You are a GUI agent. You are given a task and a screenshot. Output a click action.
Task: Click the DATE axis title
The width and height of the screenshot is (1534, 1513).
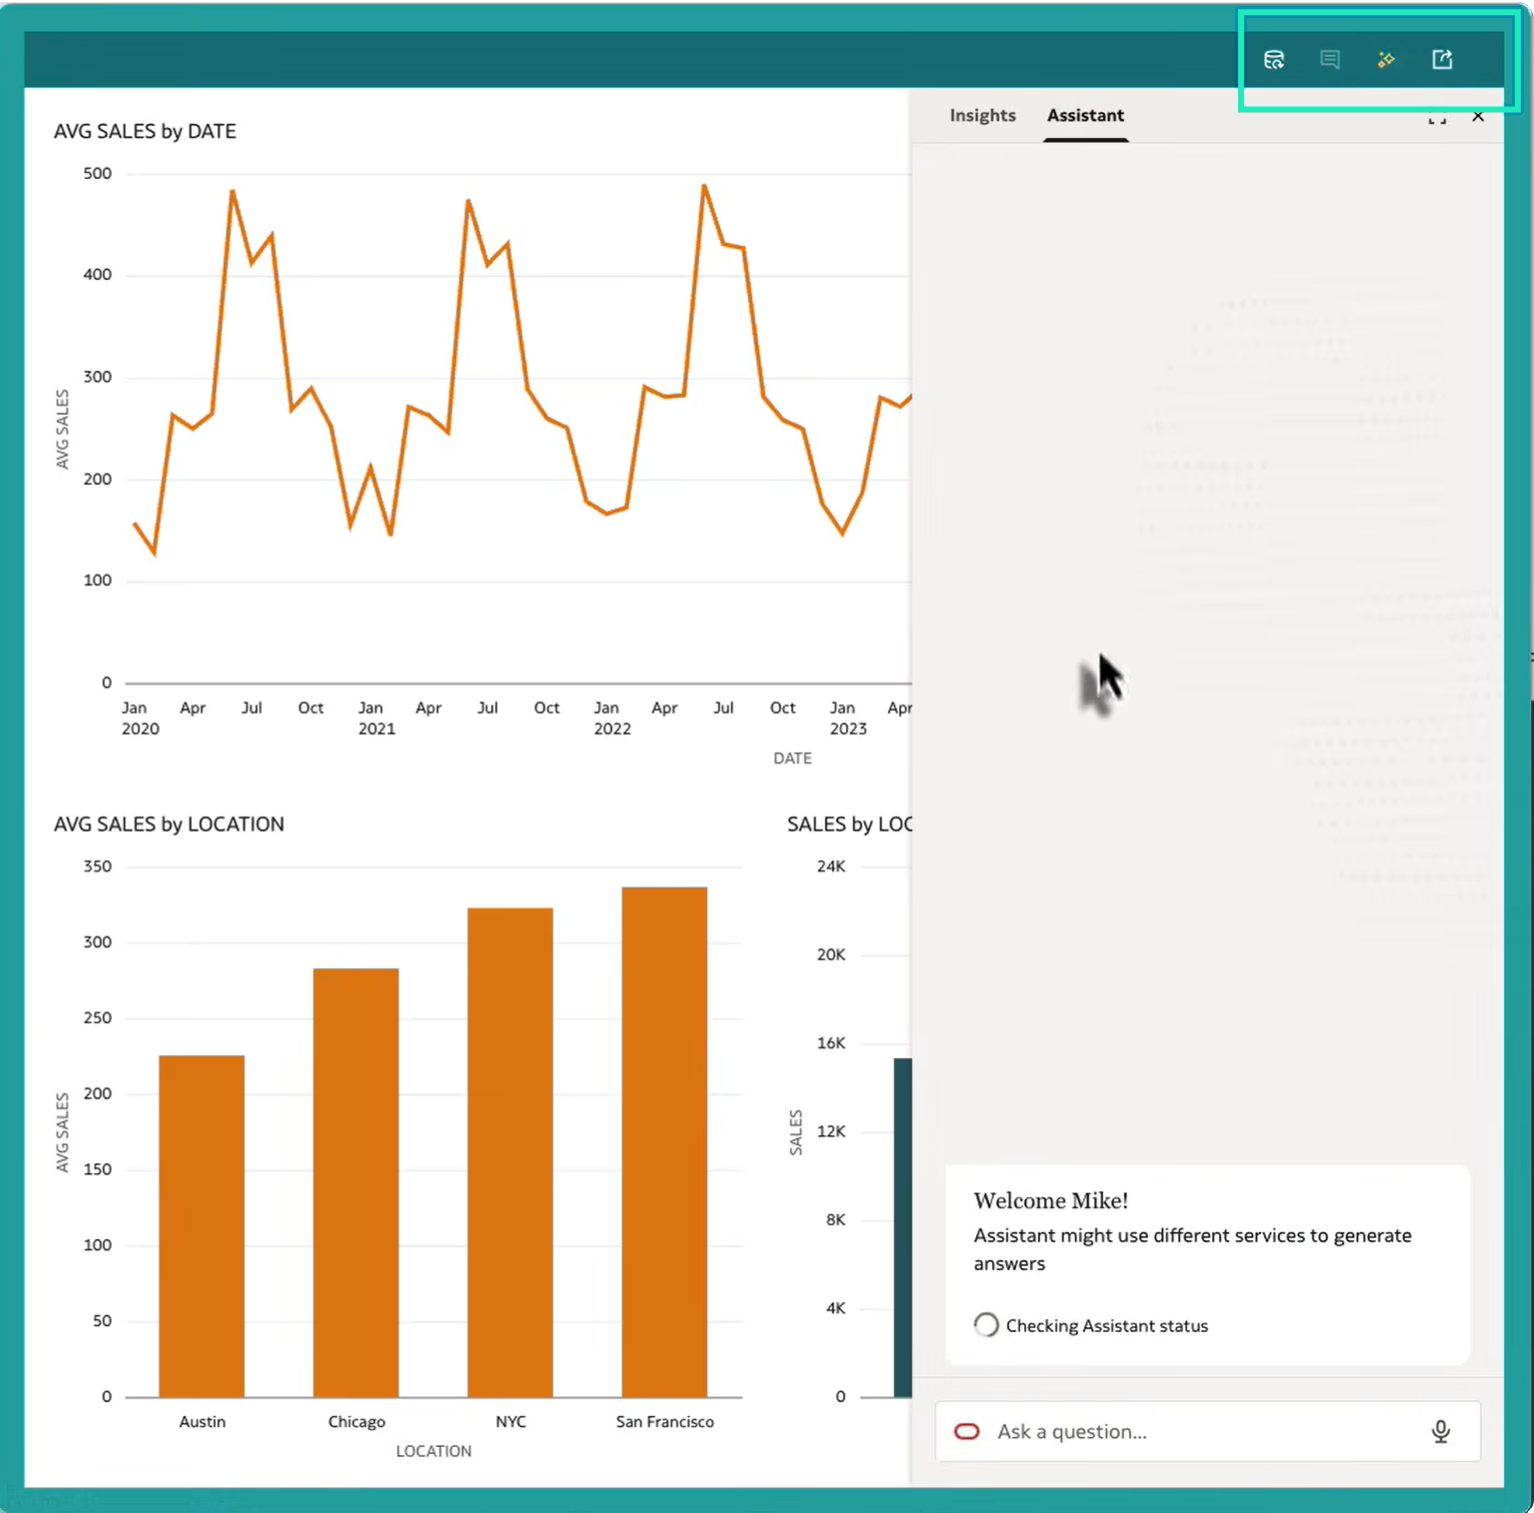click(792, 758)
